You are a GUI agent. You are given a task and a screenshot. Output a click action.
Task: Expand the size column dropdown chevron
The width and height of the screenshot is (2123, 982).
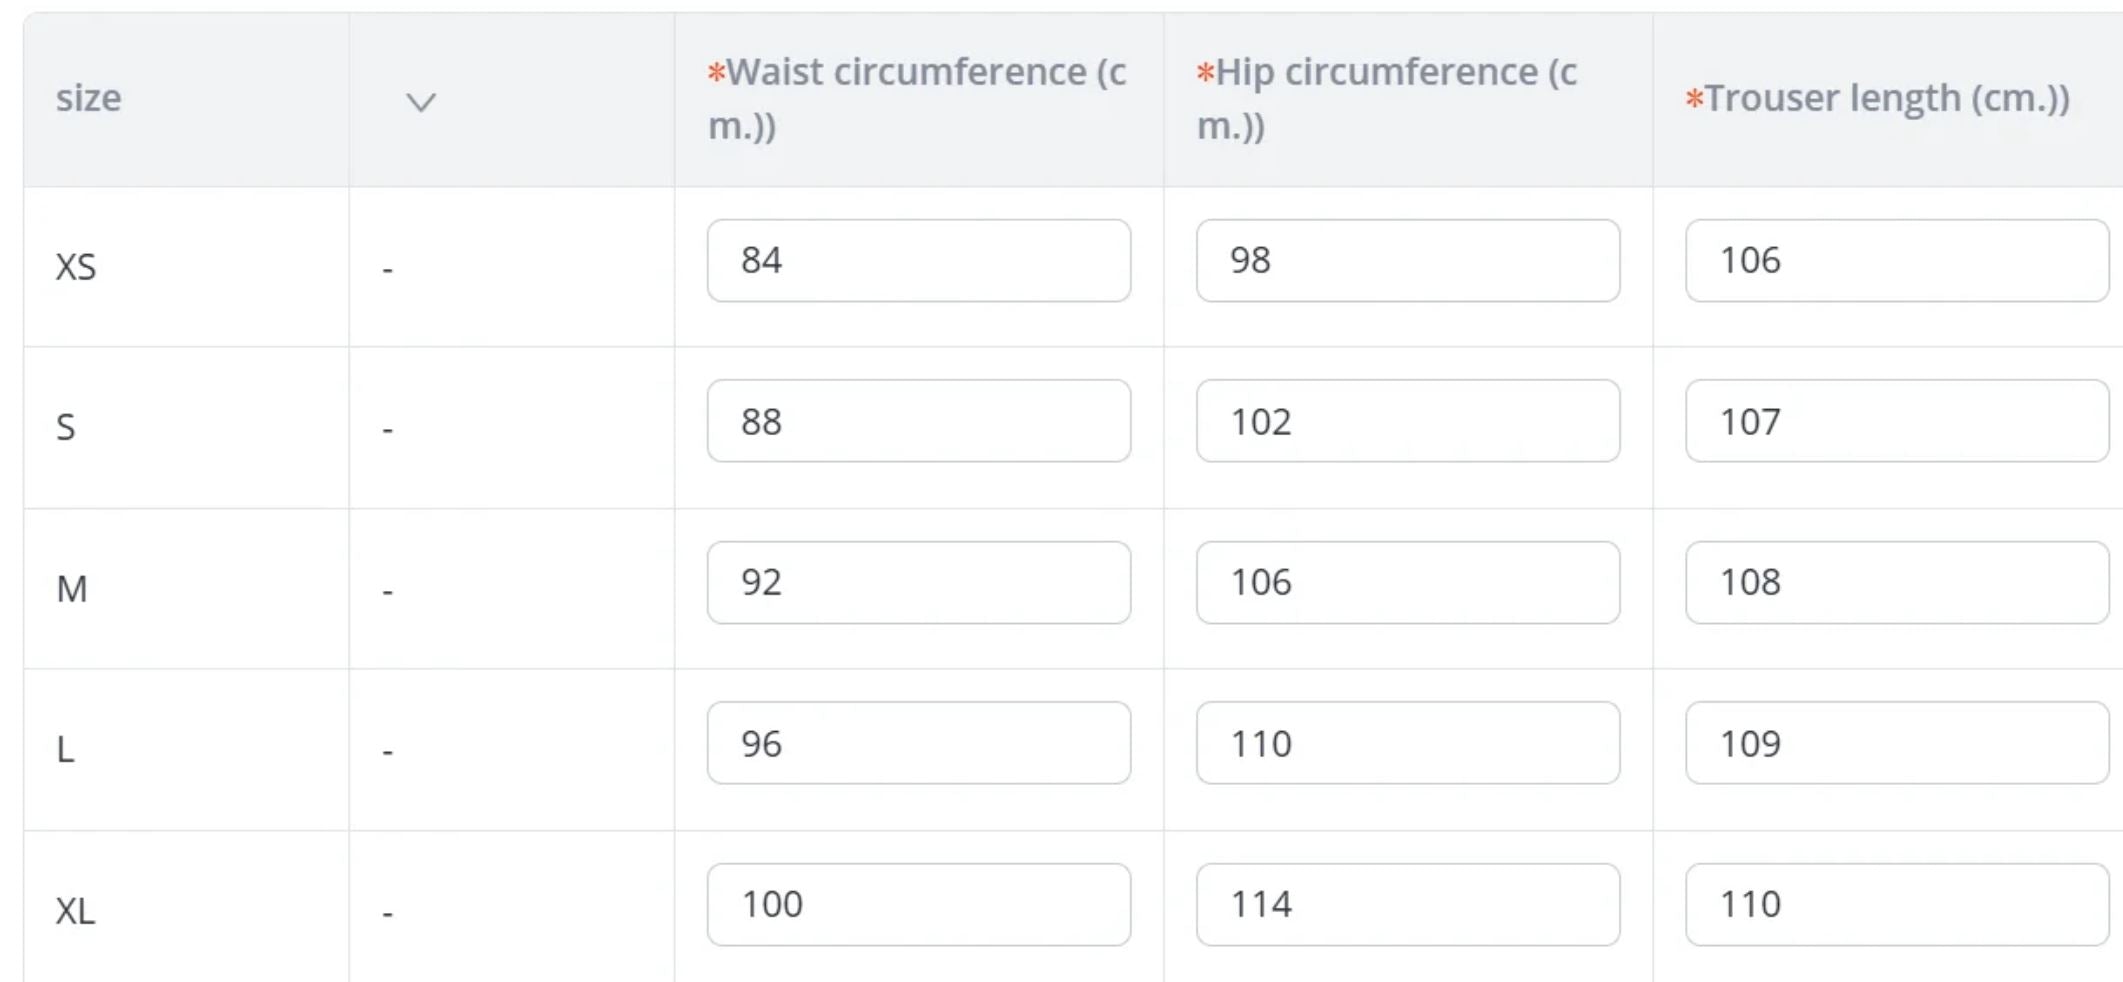pyautogui.click(x=420, y=102)
